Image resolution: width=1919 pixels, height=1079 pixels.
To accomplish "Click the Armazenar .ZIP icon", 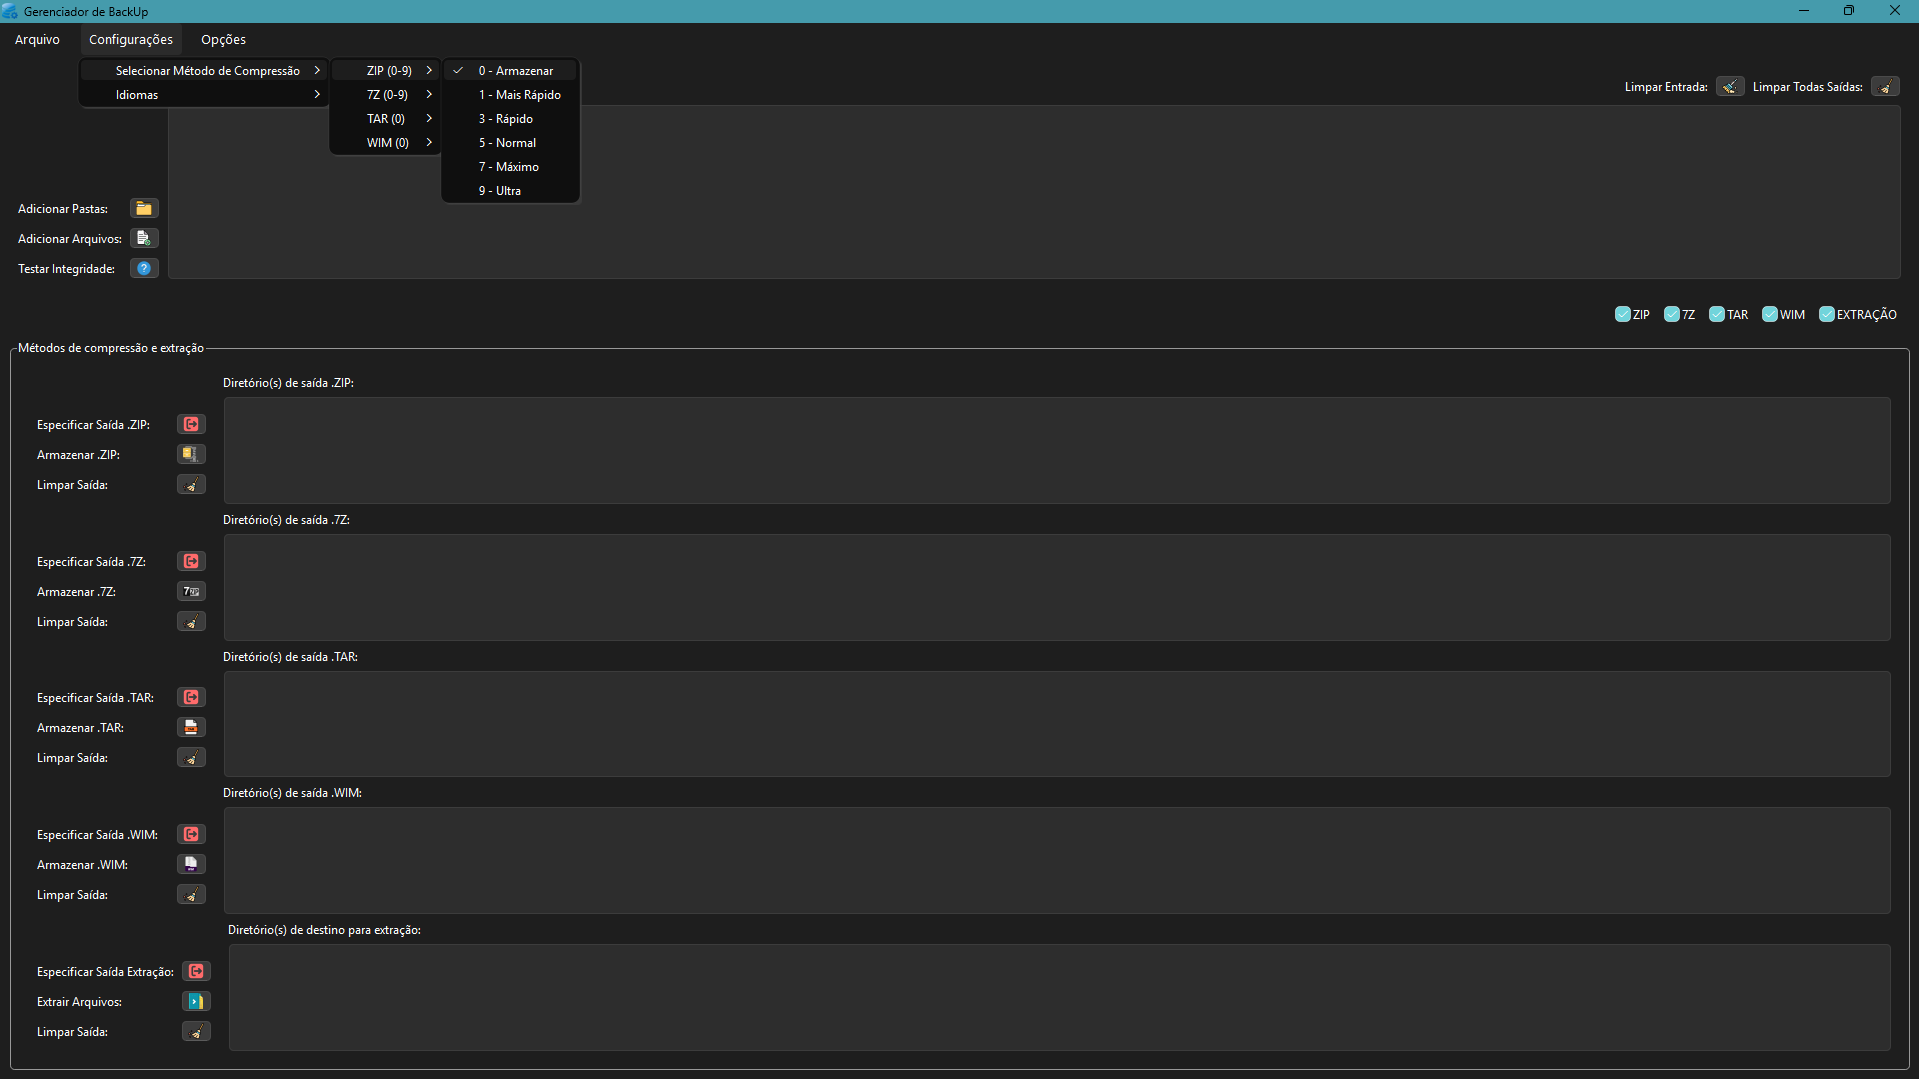I will (191, 454).
